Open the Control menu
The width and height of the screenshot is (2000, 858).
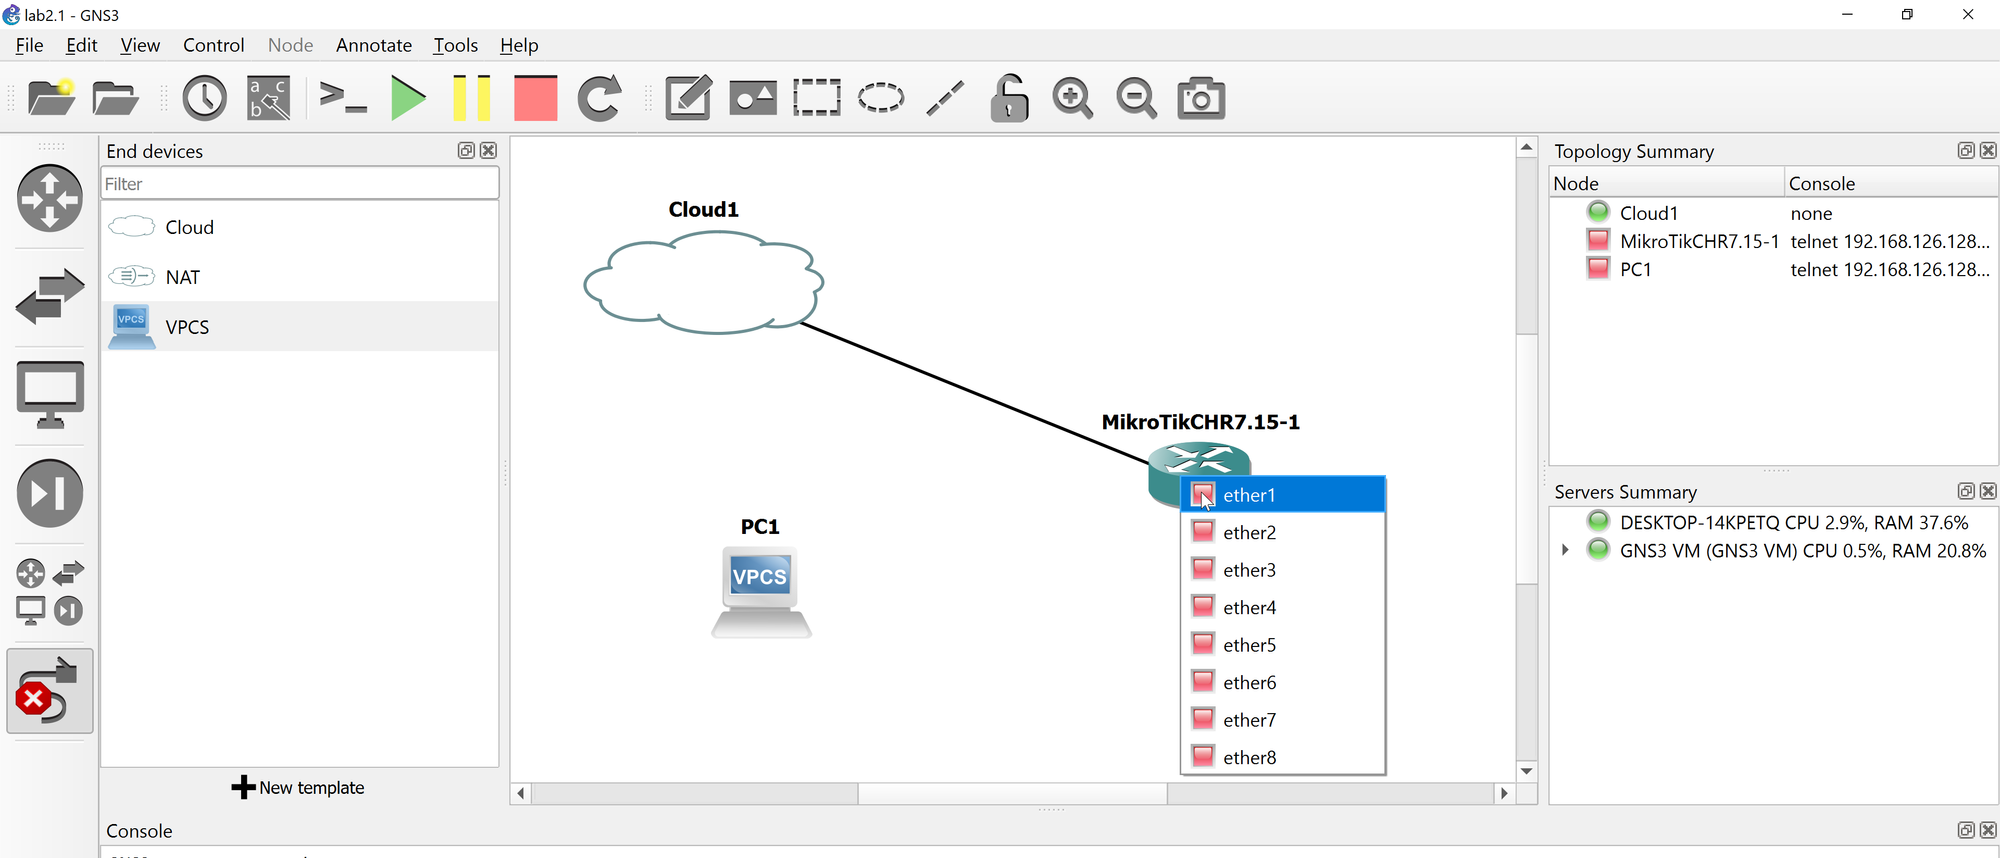(213, 45)
